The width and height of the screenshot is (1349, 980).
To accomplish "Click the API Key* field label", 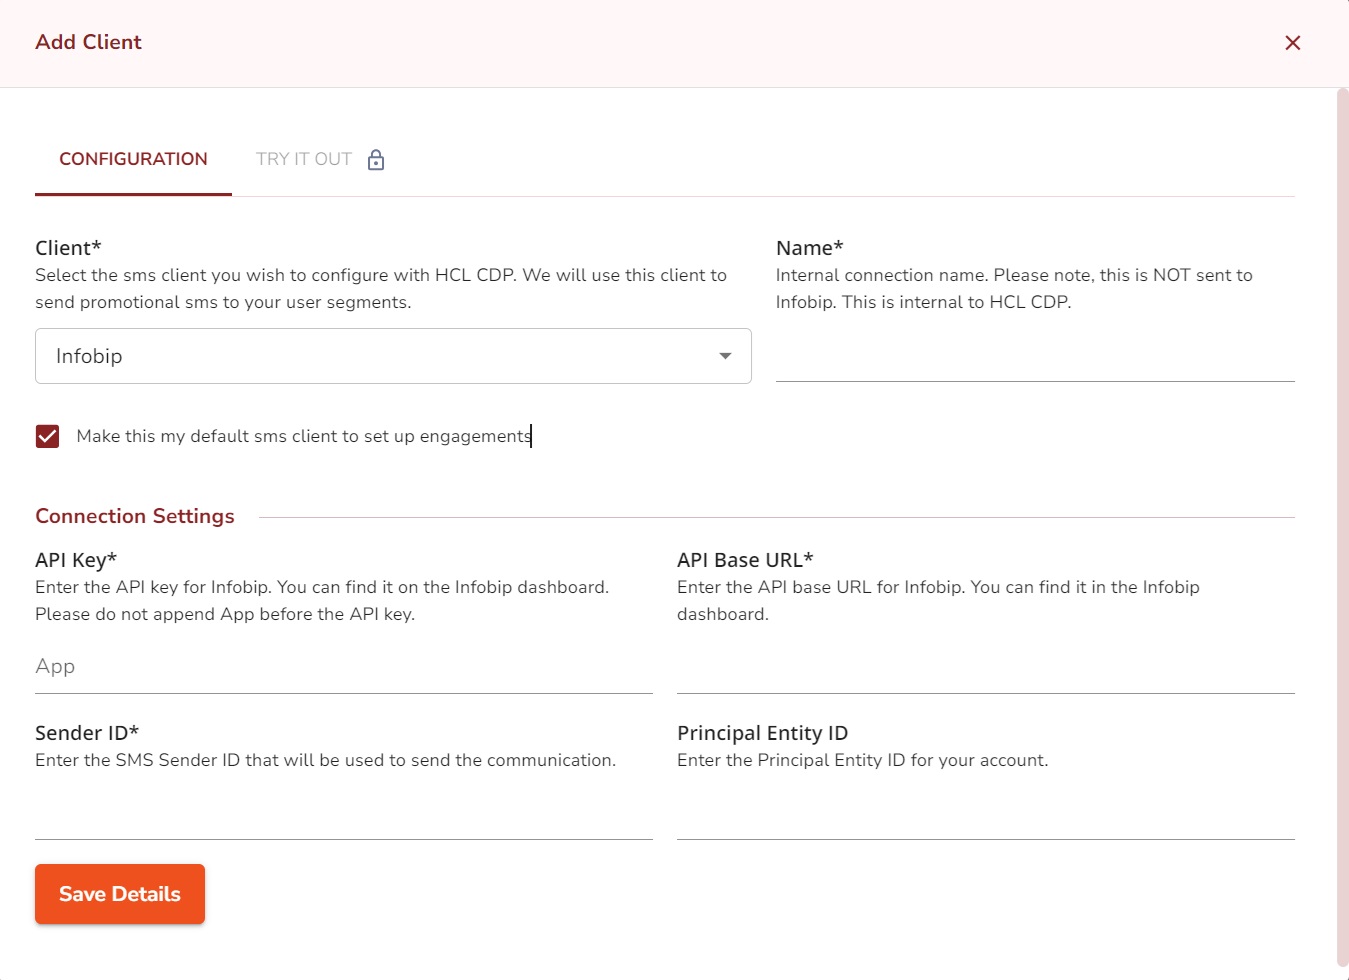I will click(76, 560).
